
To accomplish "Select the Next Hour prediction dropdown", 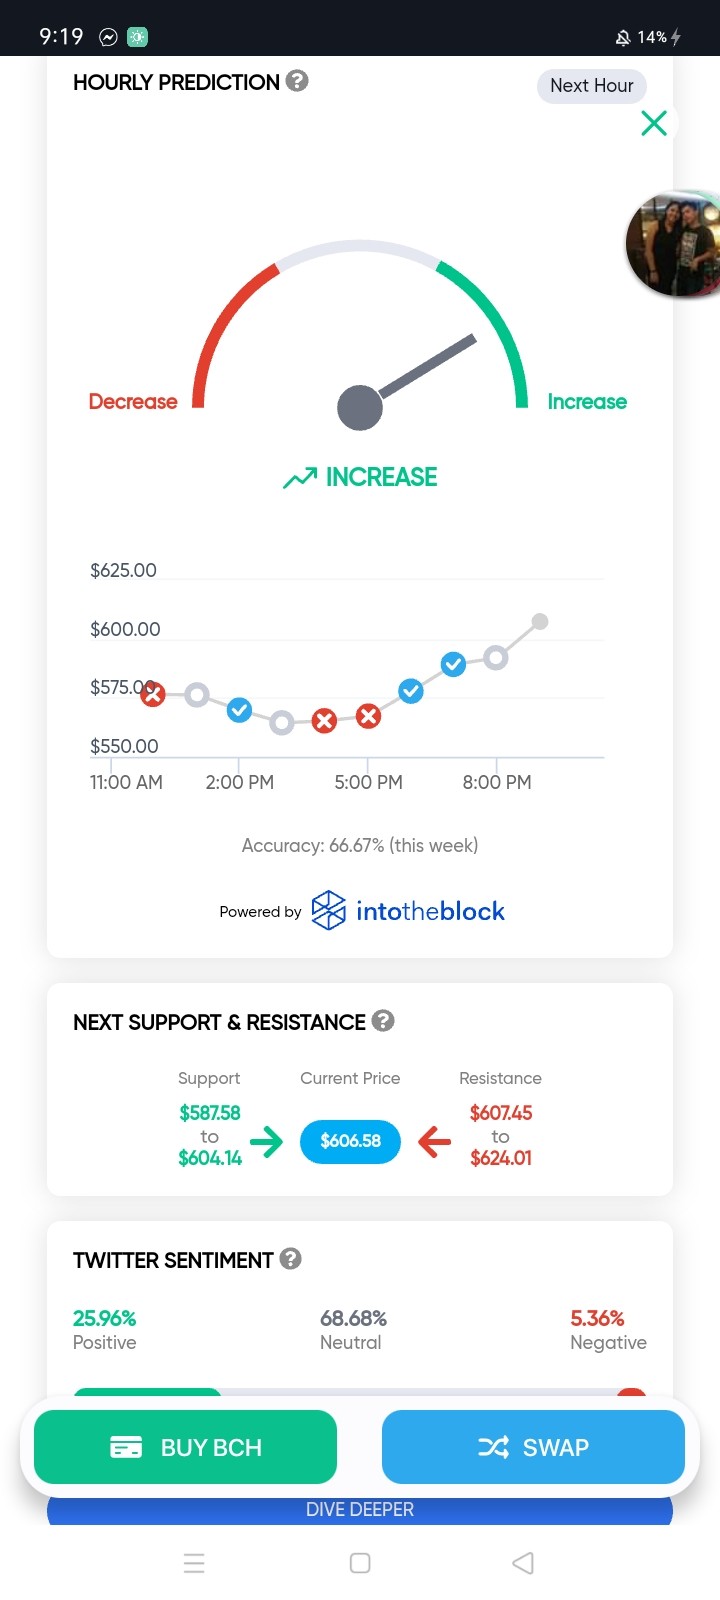I will [592, 86].
